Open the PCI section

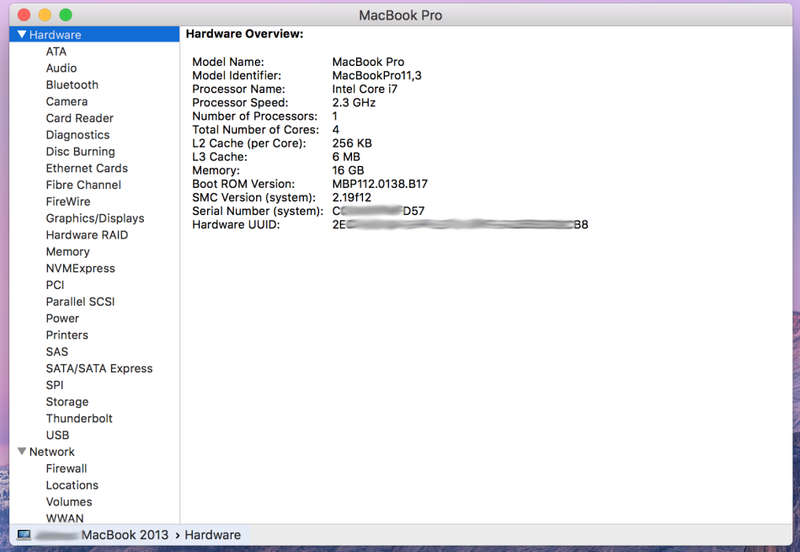(55, 285)
